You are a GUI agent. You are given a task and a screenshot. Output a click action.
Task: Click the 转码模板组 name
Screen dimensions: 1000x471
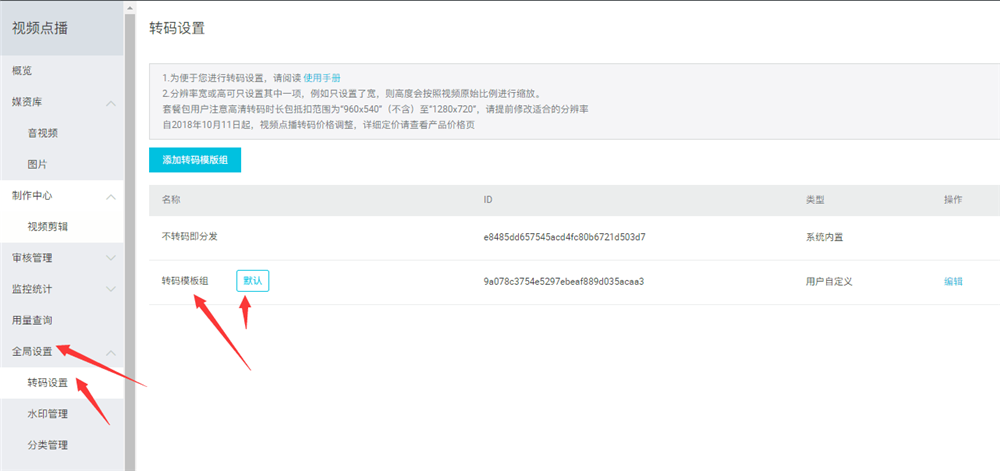[185, 281]
